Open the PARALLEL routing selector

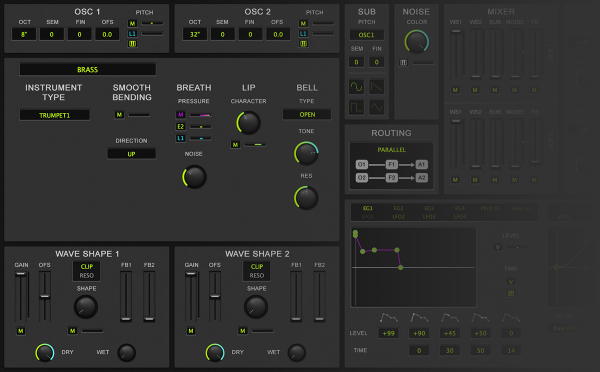pos(391,150)
